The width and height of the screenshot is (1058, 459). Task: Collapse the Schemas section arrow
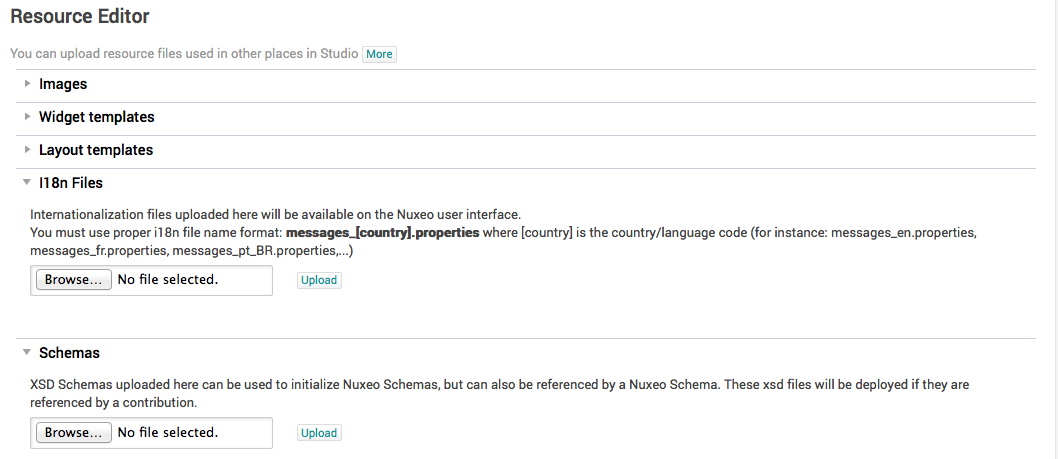click(27, 353)
